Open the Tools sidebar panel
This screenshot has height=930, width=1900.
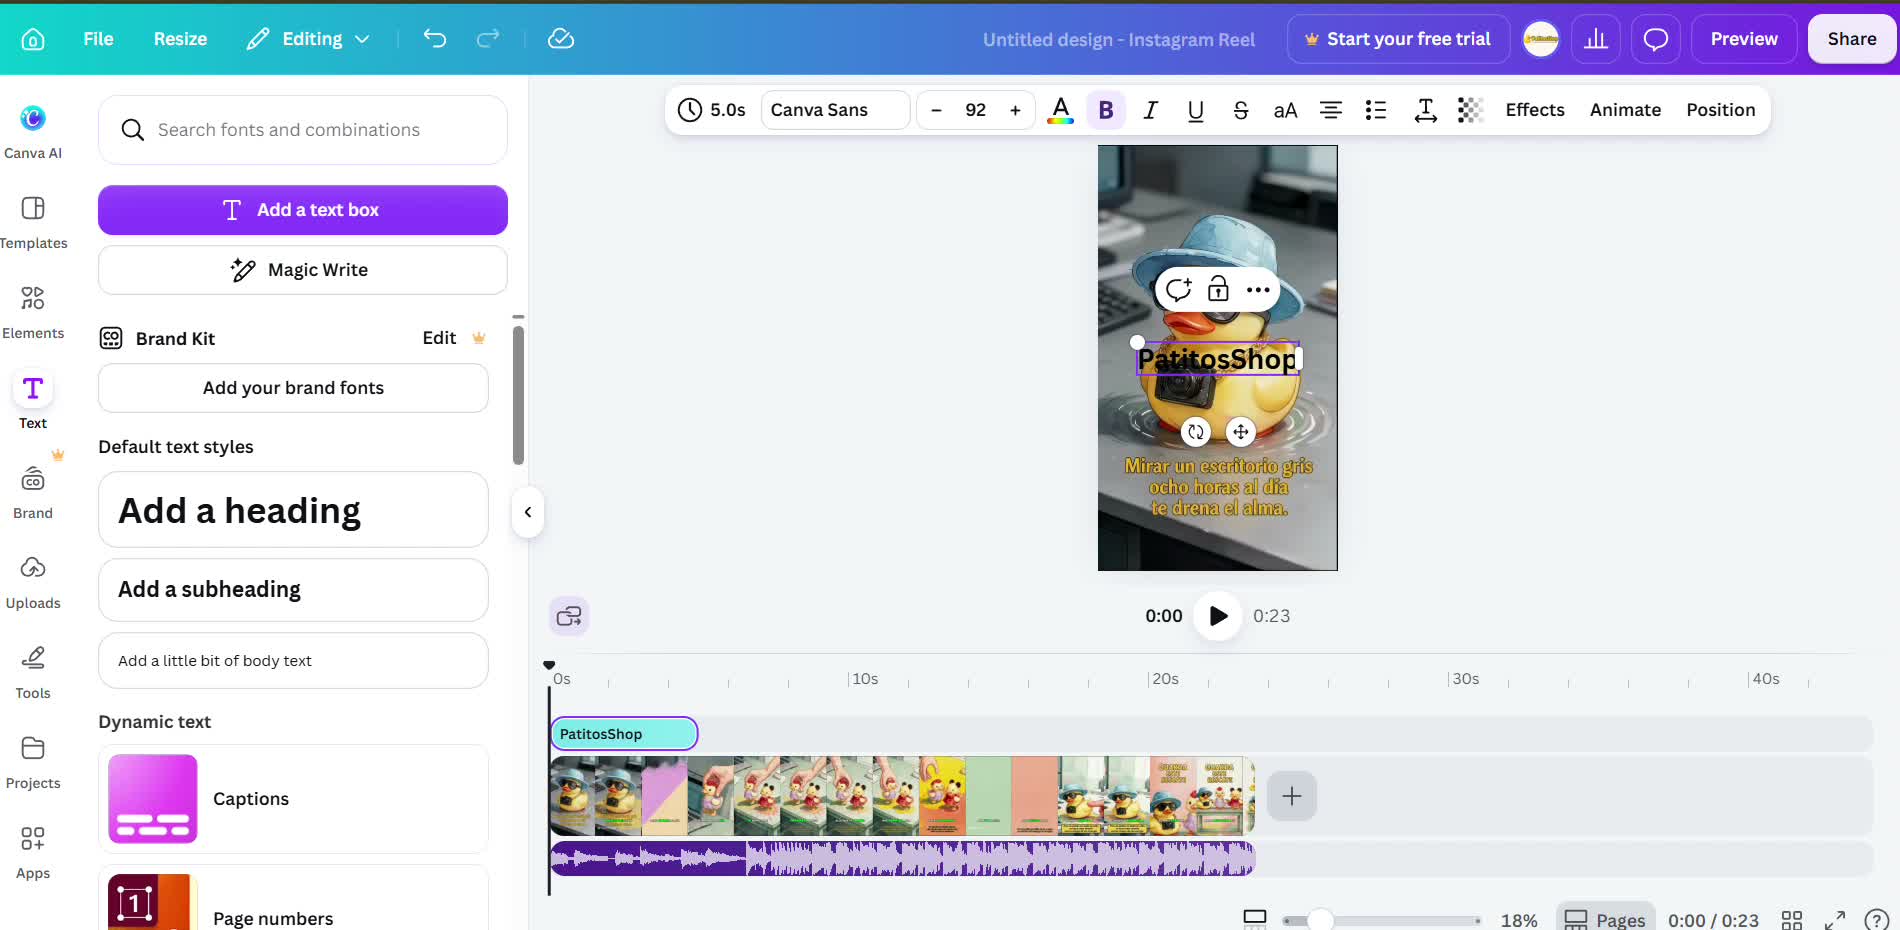click(33, 671)
